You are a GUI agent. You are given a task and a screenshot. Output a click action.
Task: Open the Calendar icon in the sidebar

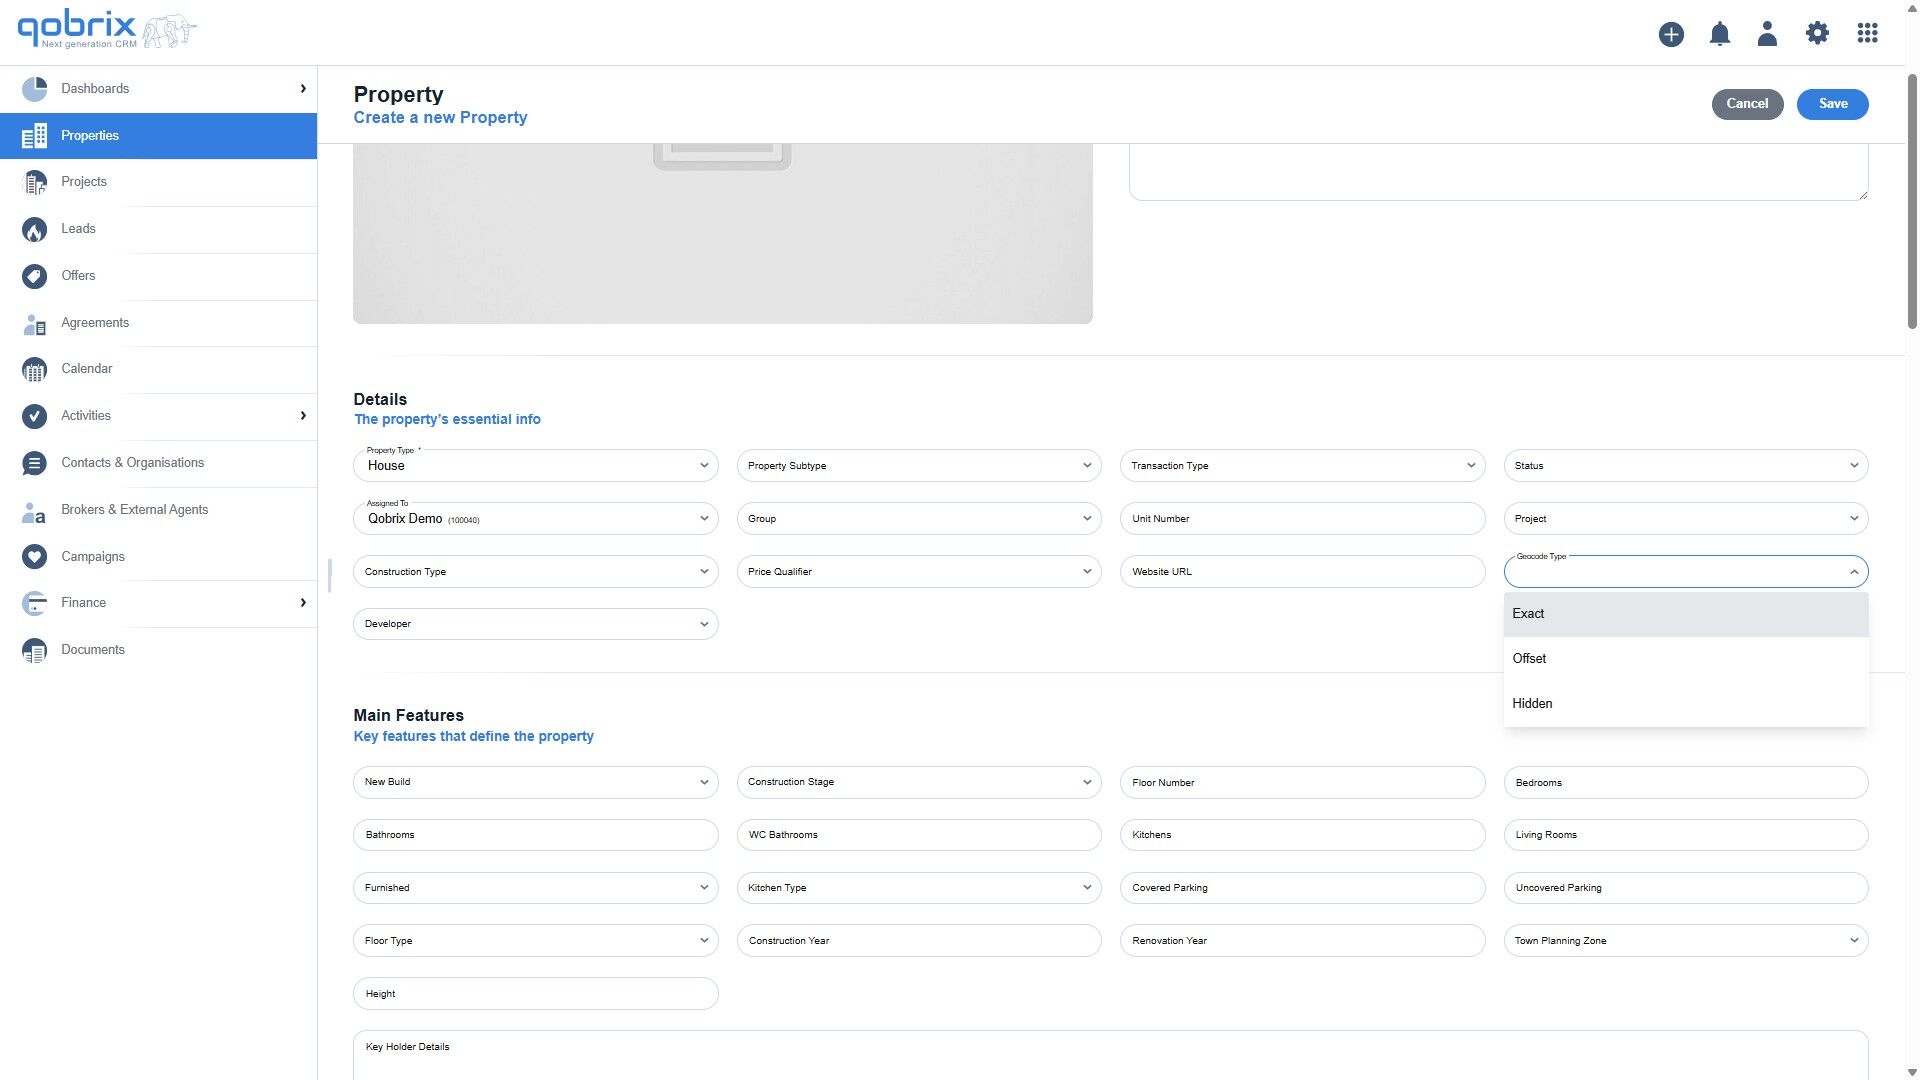click(x=34, y=369)
